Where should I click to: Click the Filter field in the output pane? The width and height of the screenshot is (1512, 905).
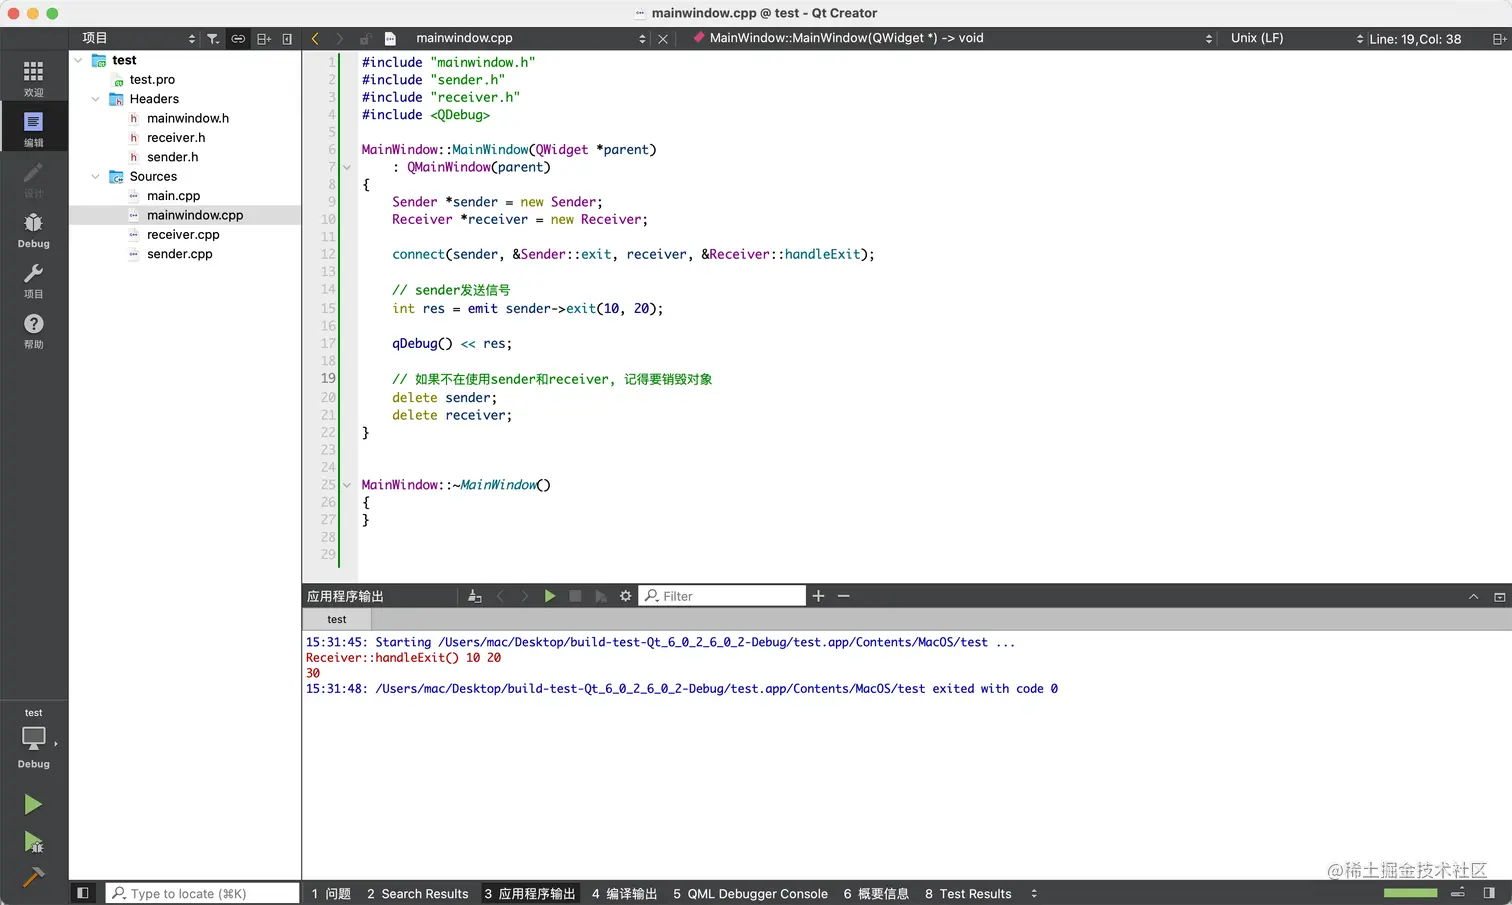click(x=722, y=596)
